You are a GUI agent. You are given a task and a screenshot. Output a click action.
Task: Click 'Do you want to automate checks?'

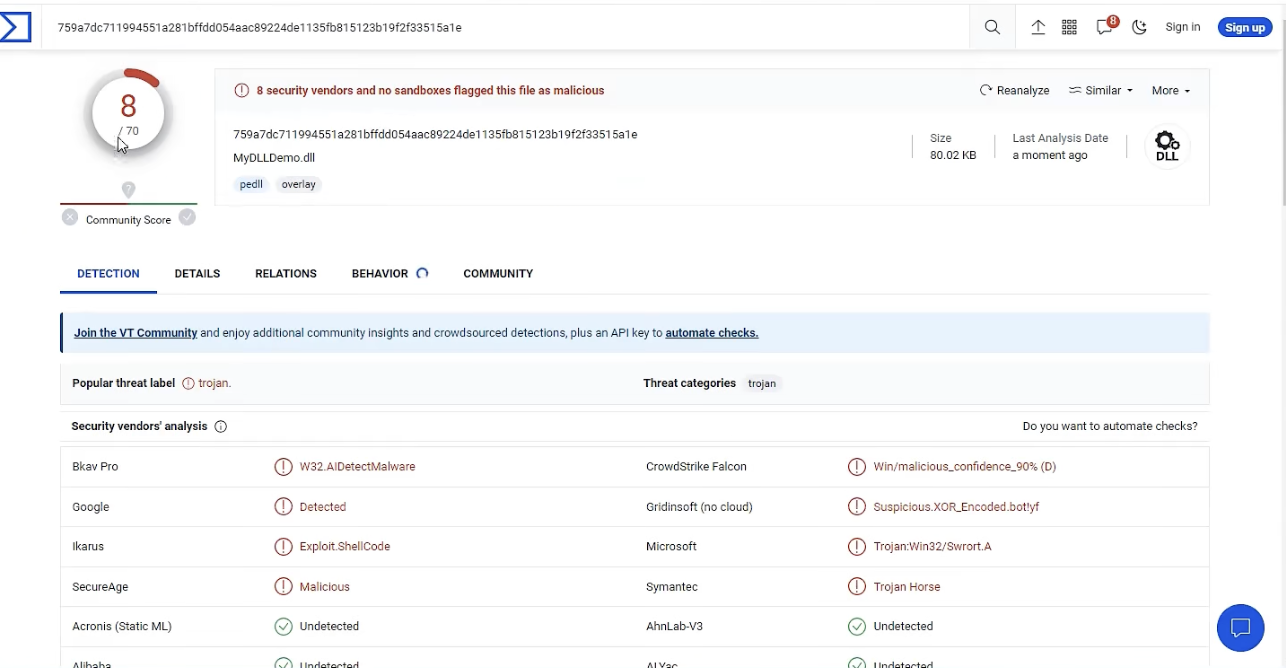(1110, 426)
